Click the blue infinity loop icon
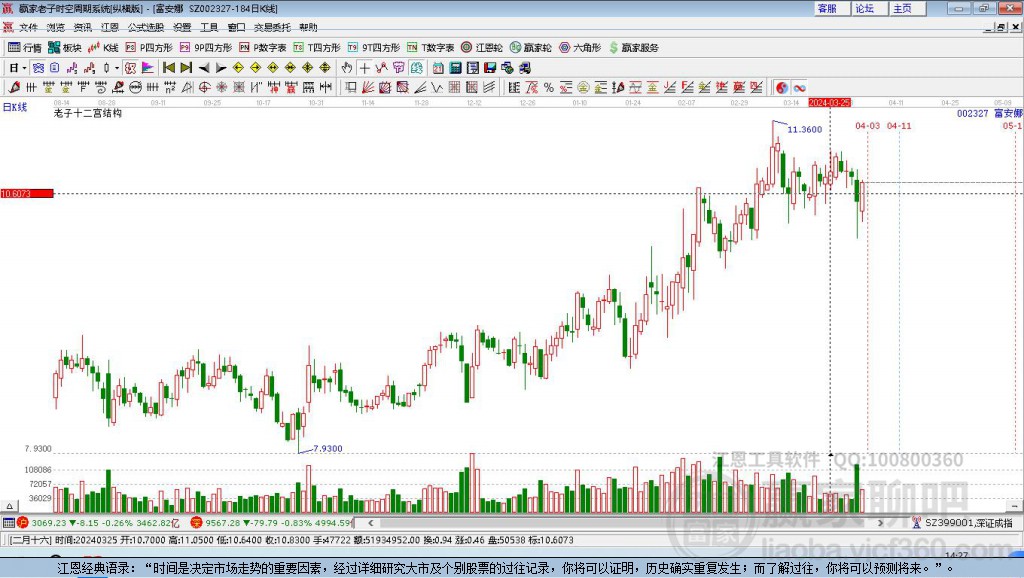 [x=799, y=88]
